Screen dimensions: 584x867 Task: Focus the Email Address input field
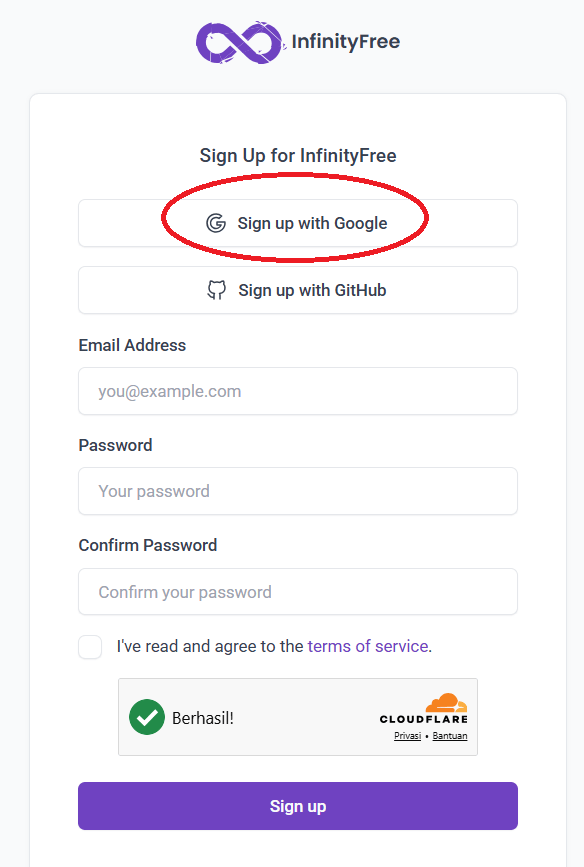pyautogui.click(x=298, y=391)
